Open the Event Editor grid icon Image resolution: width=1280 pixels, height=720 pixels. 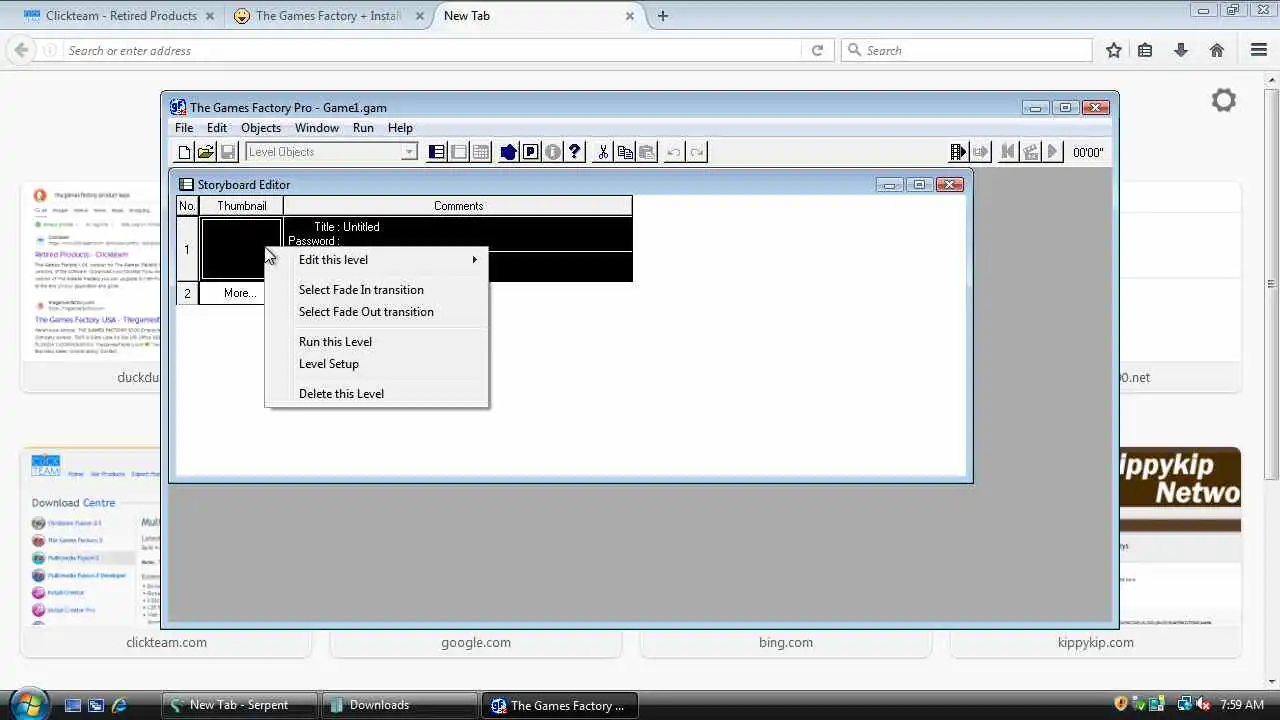pos(481,152)
